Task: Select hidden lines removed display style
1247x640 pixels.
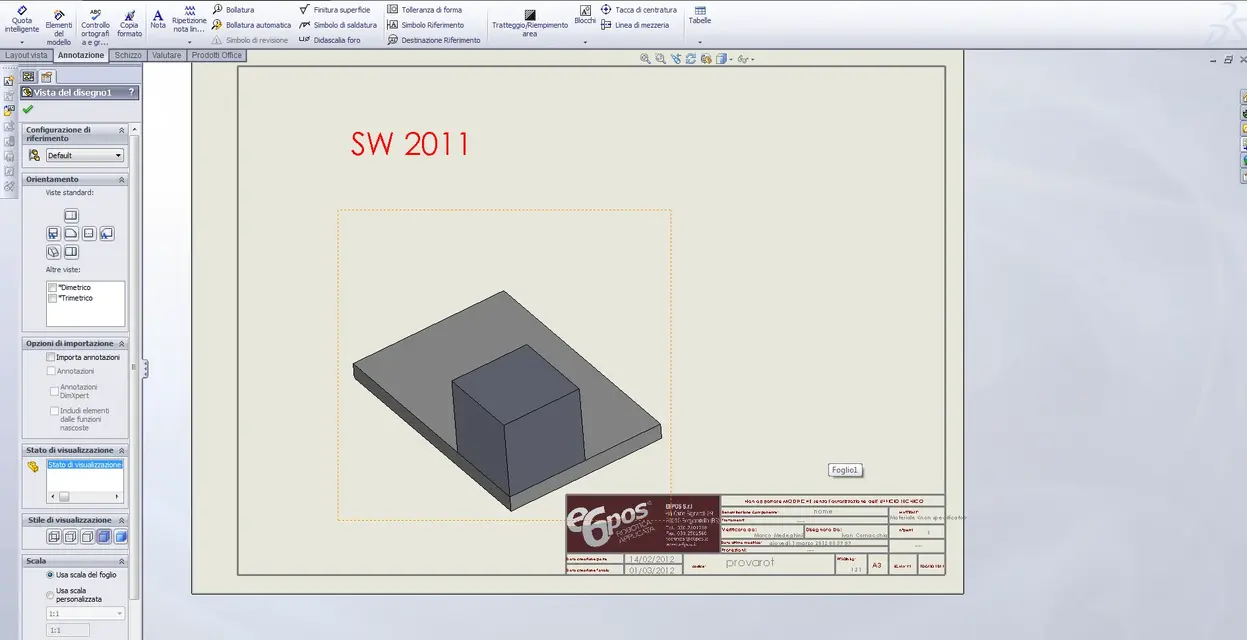Action: pos(87,537)
